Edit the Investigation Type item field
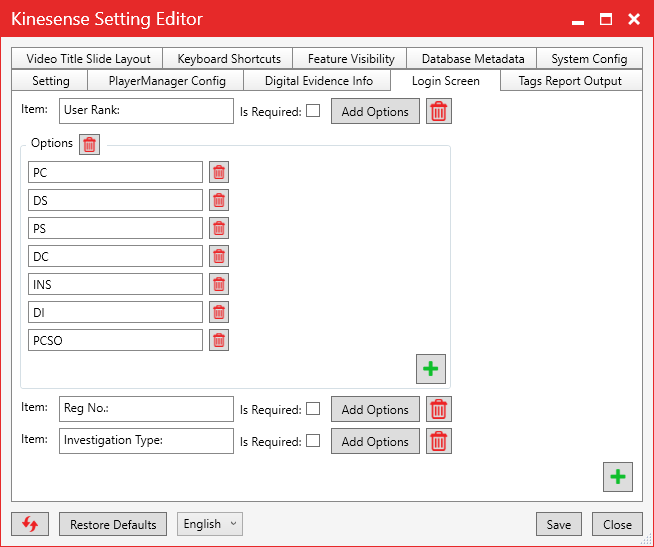Image resolution: width=654 pixels, height=547 pixels. 146,441
